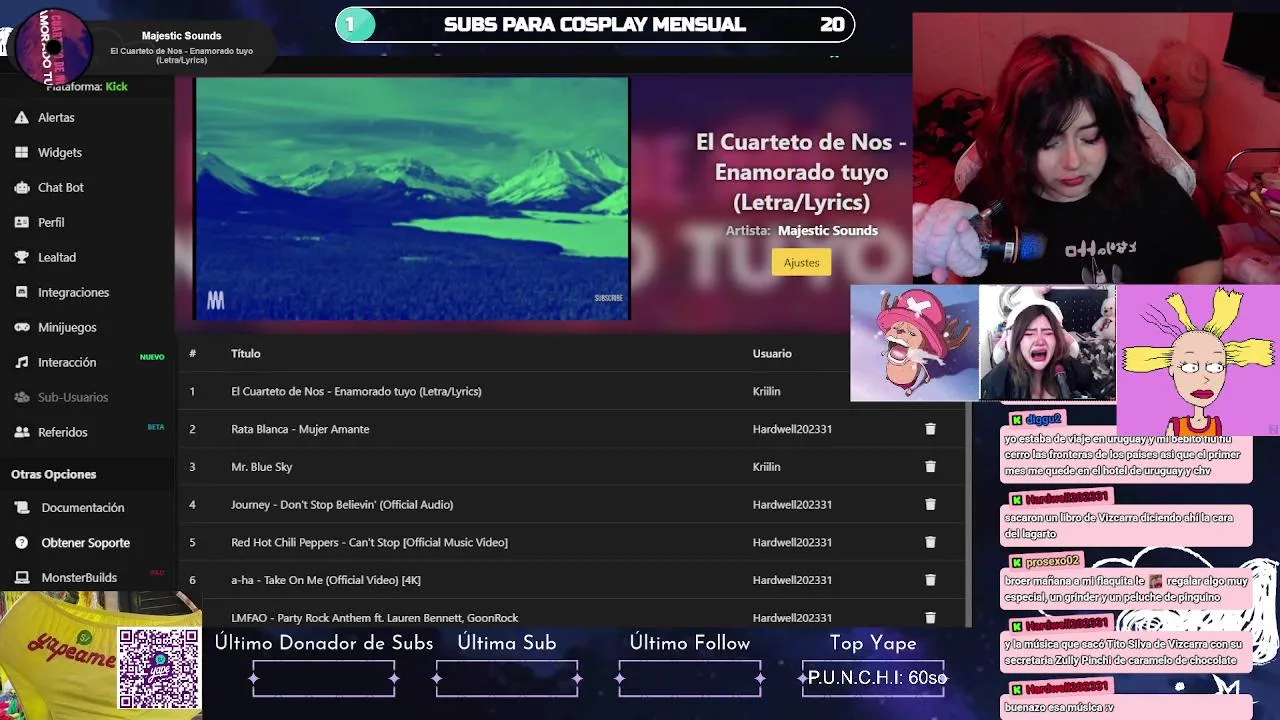Select Red Hot Chili Peppers - Can't Stop title
The height and width of the screenshot is (720, 1280).
(369, 542)
